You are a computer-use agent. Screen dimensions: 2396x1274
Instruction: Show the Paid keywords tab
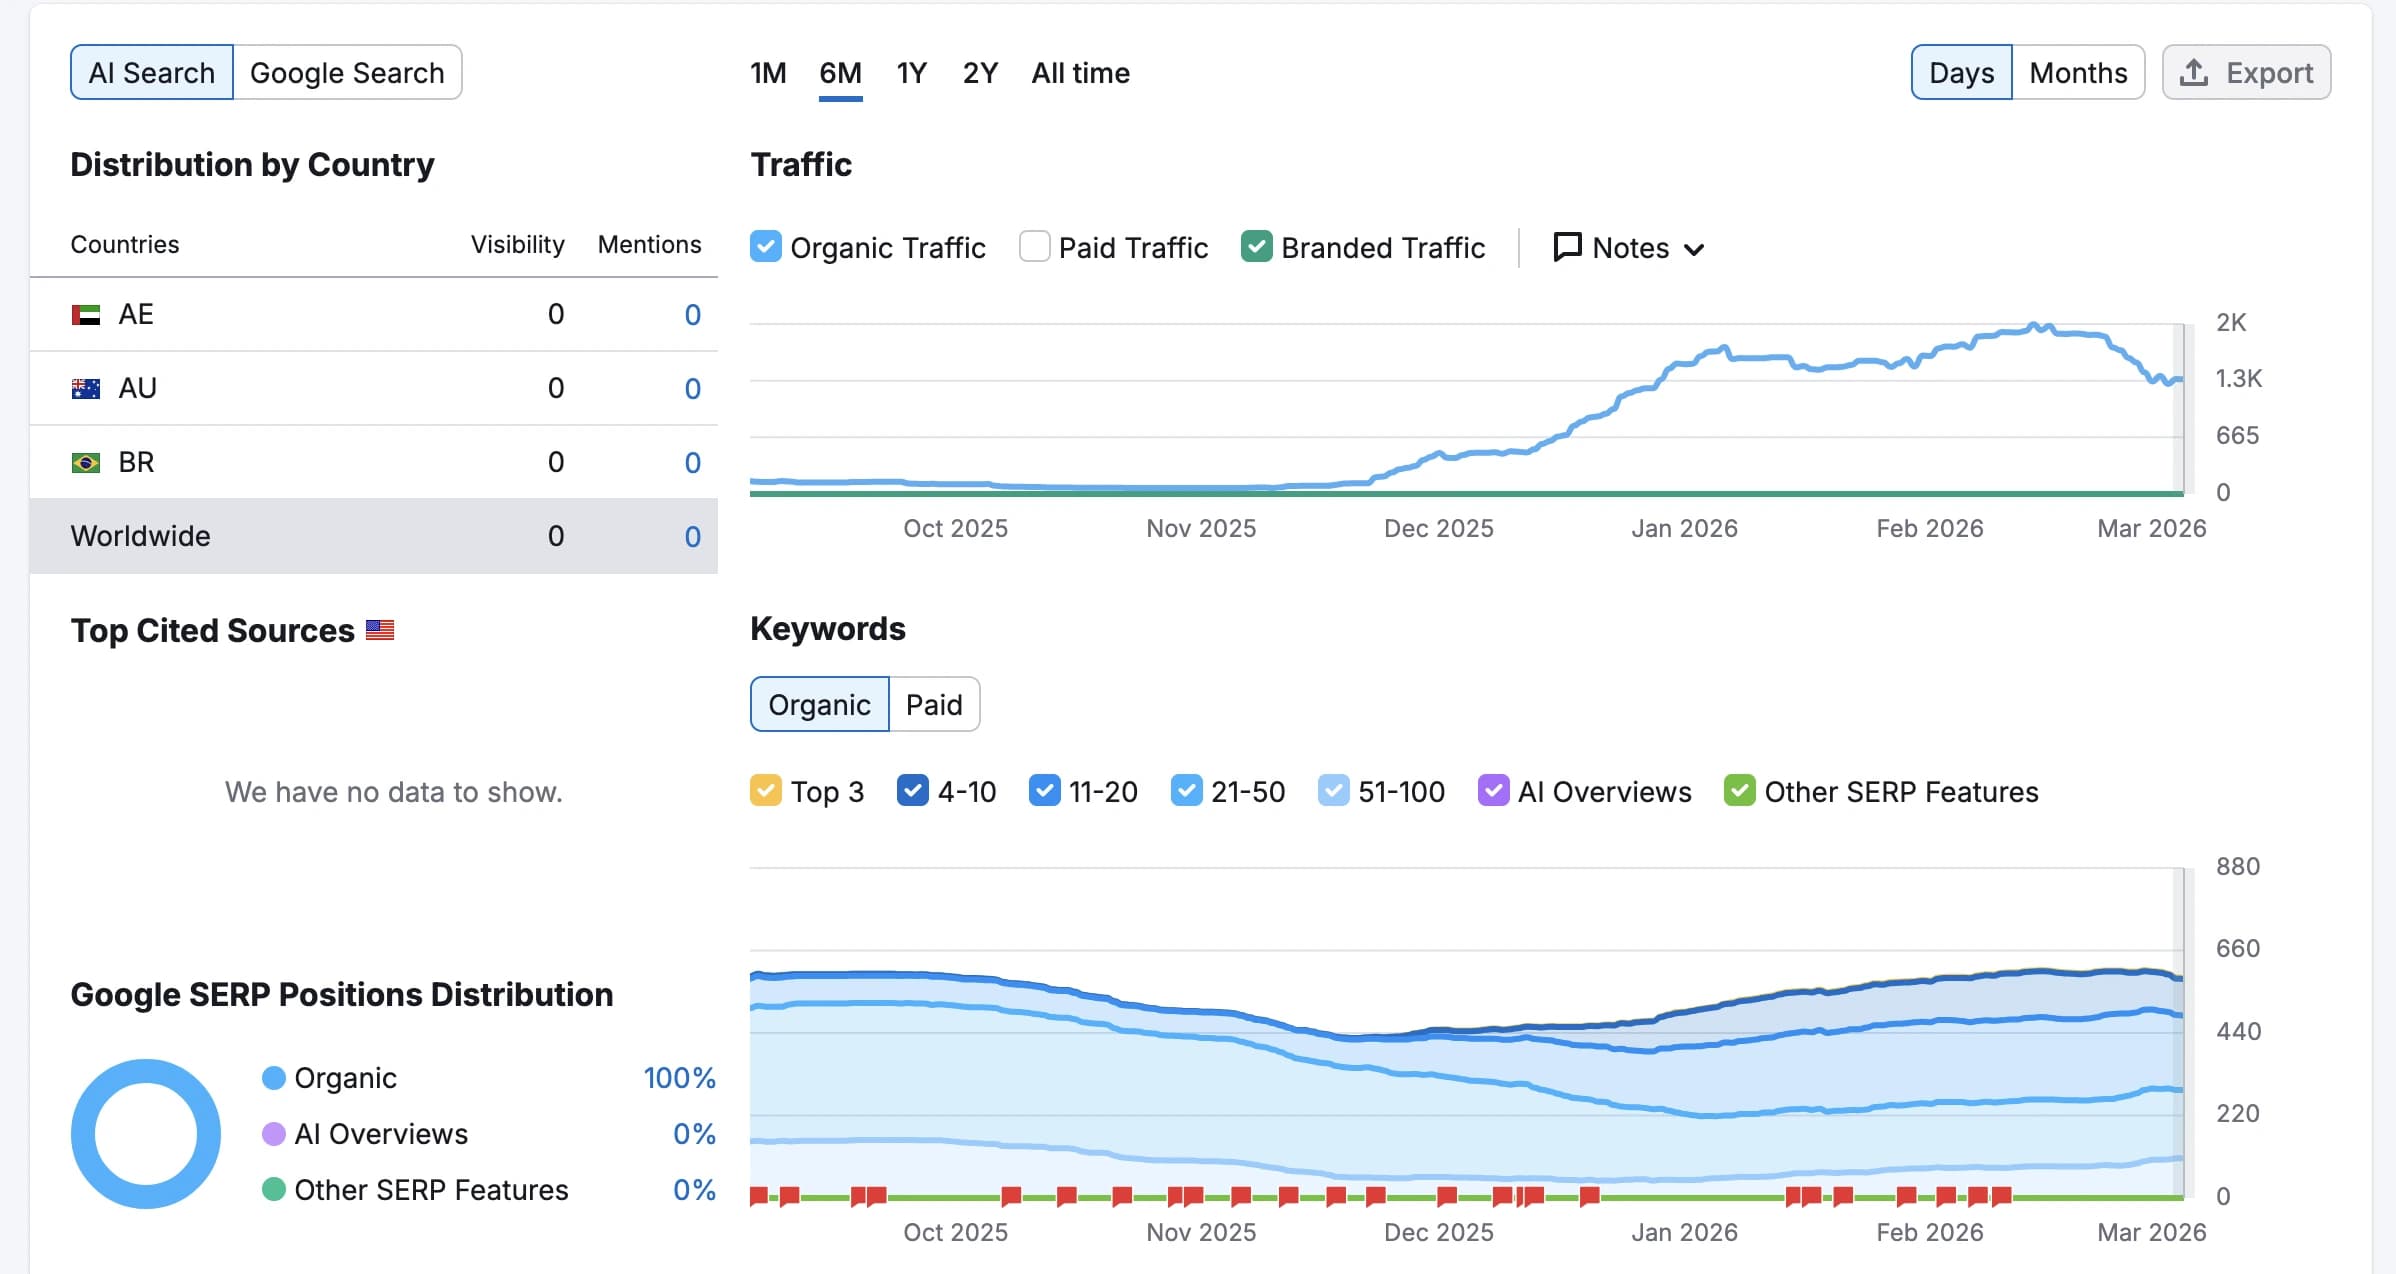click(x=934, y=705)
